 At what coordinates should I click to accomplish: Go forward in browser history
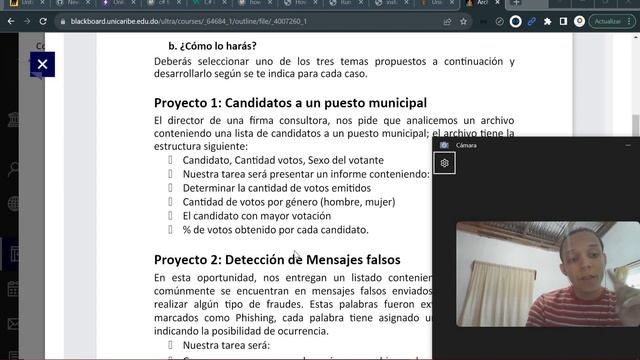(x=27, y=21)
